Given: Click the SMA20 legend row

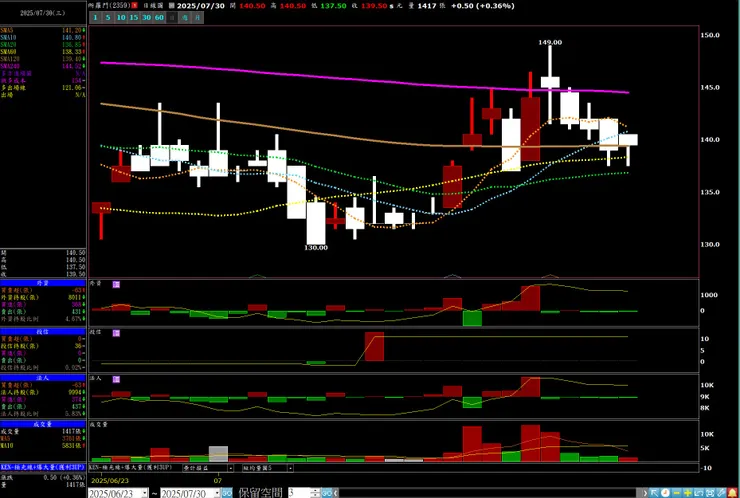Looking at the screenshot, I should (43, 44).
